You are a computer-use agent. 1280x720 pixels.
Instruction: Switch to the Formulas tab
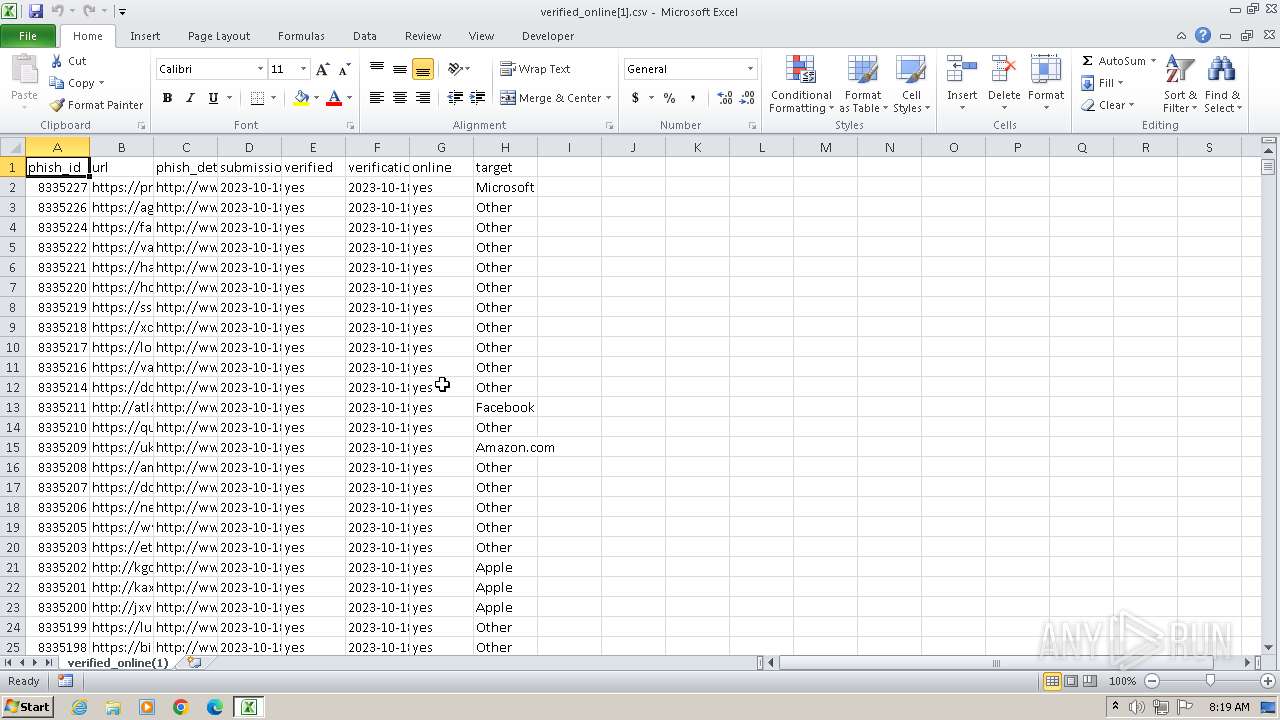coord(301,36)
